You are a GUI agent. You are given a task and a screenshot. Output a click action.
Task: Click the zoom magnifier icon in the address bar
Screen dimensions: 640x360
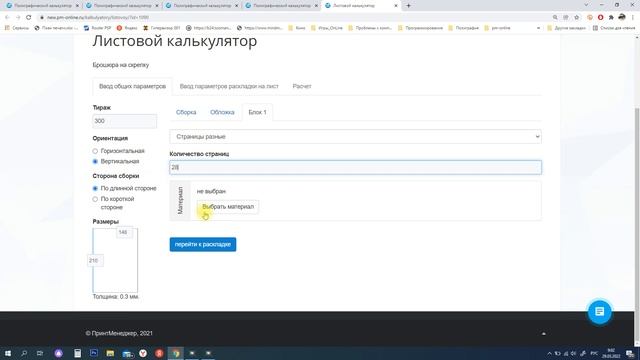coord(555,18)
